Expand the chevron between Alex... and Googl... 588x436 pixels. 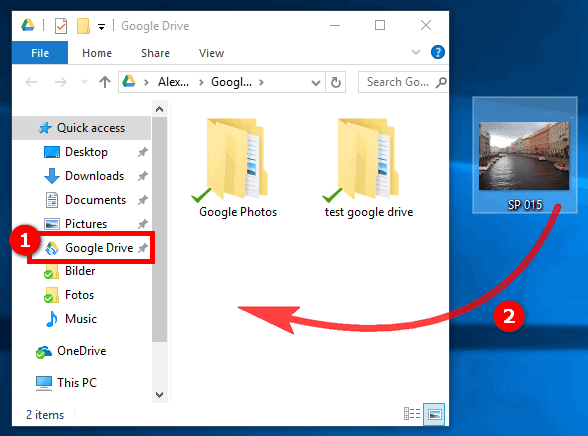(x=201, y=82)
